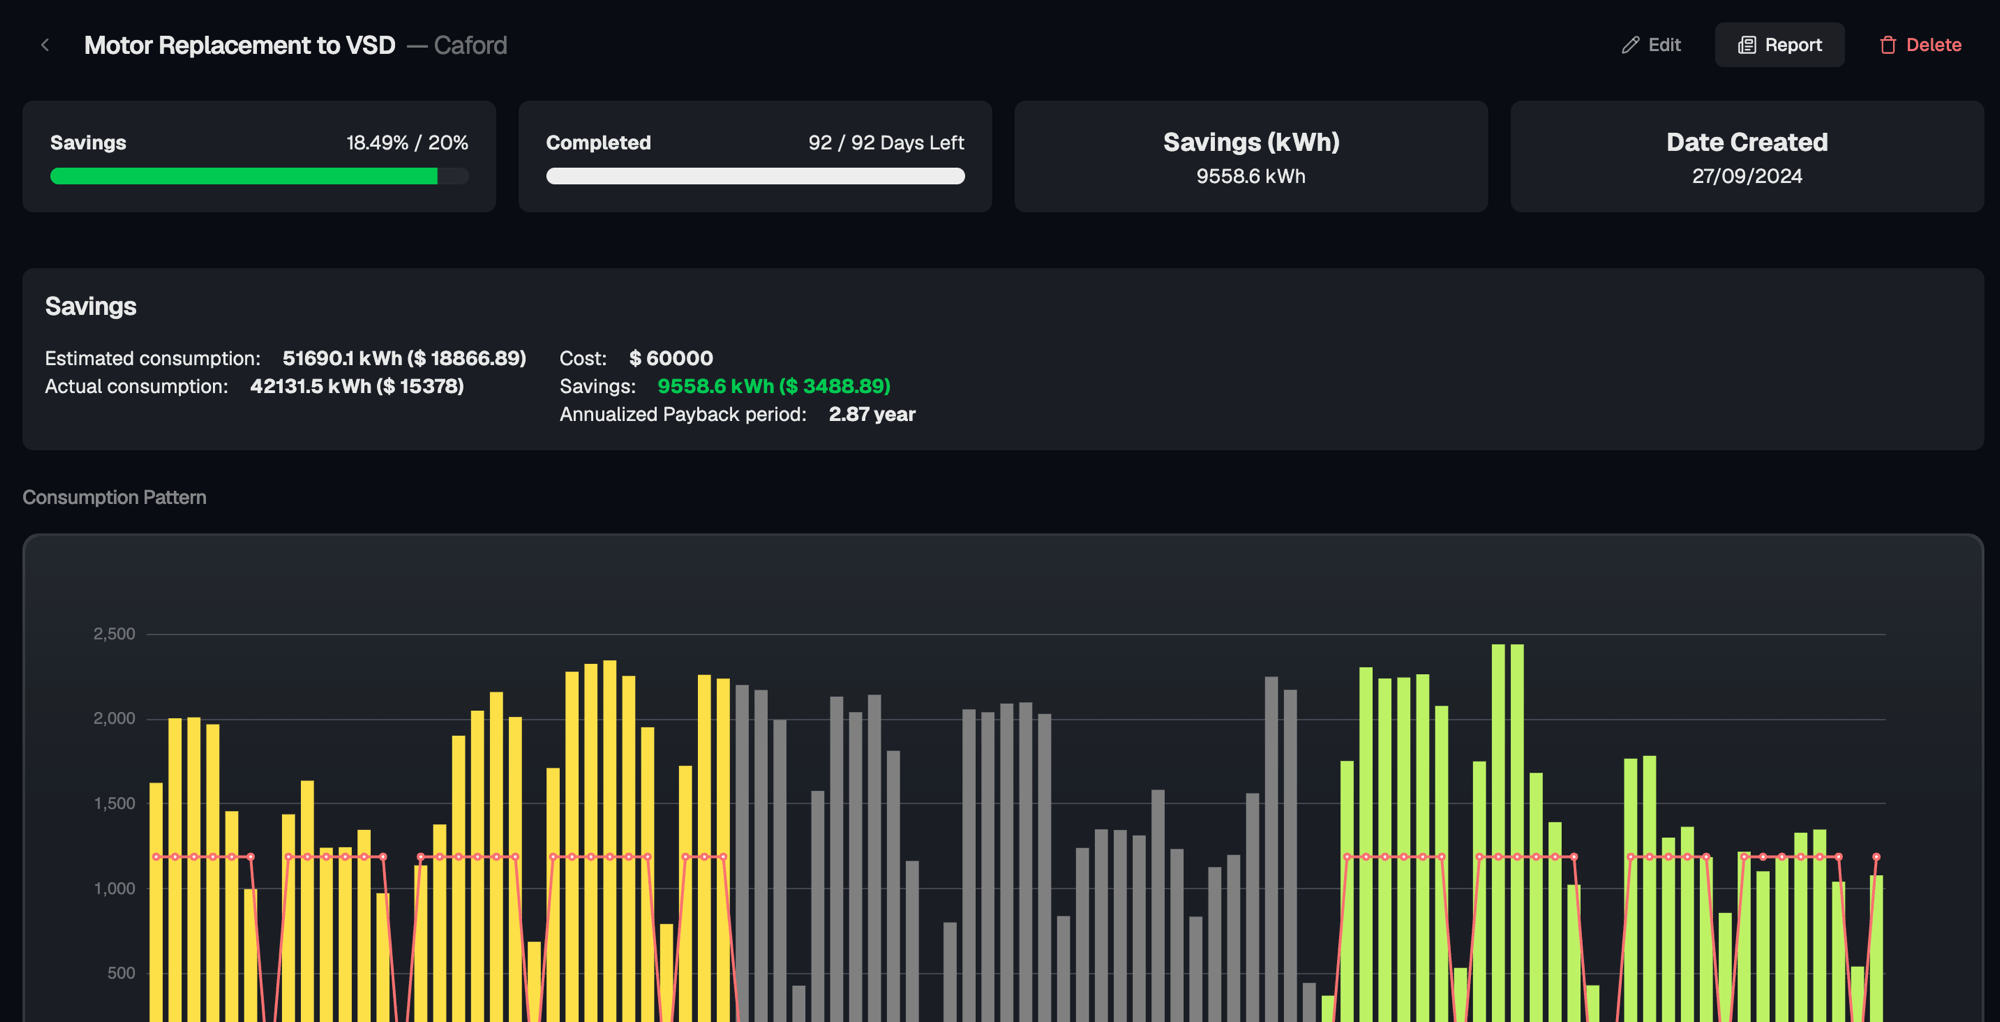
Task: Click the payback value '2.87 year'
Action: click(872, 414)
